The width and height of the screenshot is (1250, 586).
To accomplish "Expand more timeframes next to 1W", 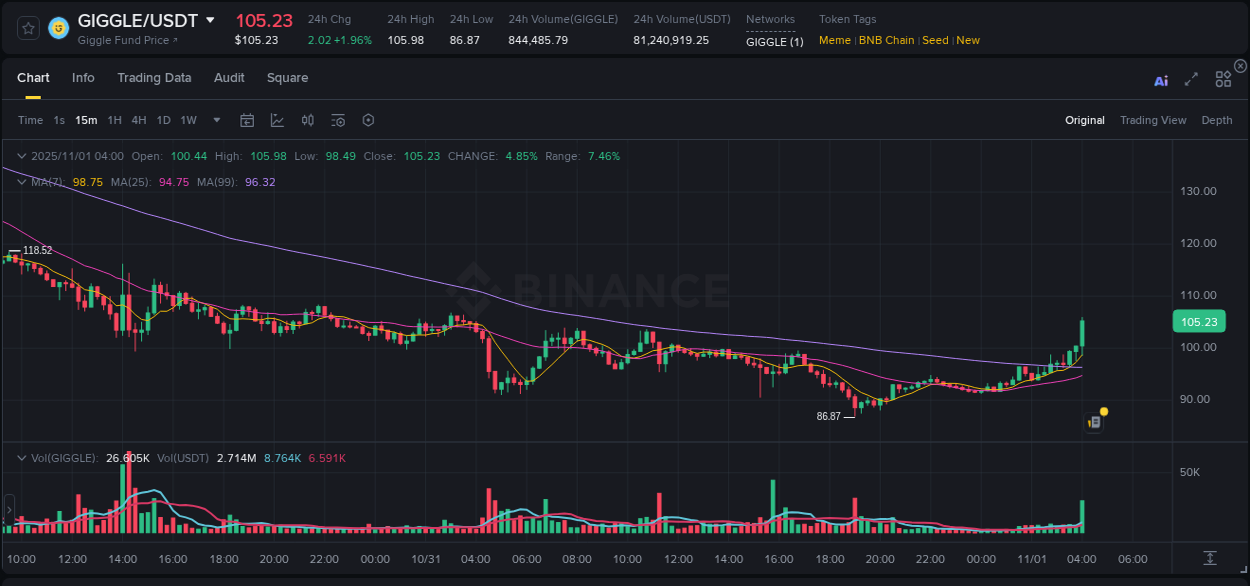I will tap(215, 120).
